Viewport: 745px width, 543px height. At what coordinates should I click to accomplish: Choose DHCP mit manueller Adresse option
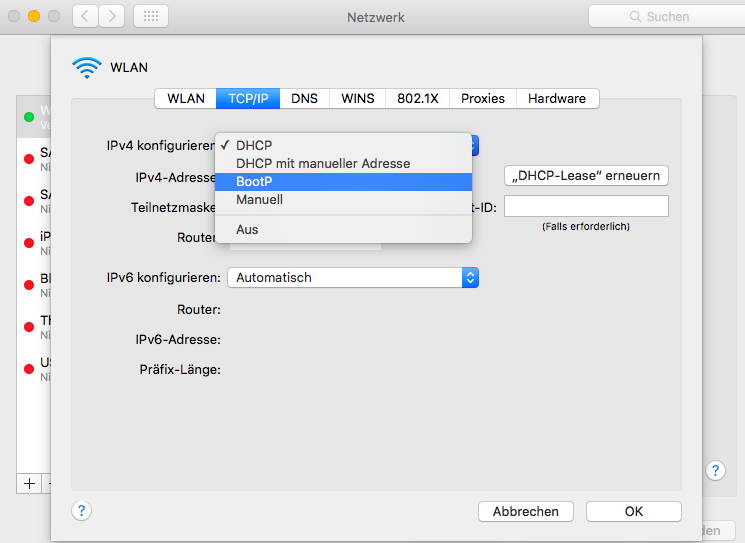tap(322, 163)
